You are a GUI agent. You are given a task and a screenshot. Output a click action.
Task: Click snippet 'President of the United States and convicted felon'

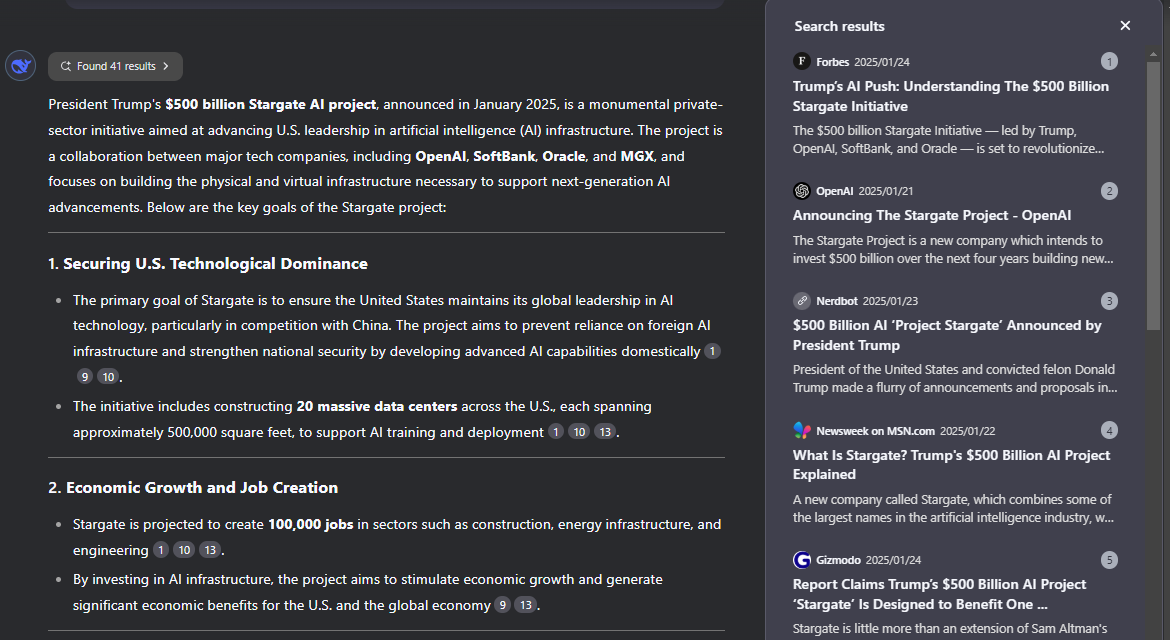(x=955, y=378)
